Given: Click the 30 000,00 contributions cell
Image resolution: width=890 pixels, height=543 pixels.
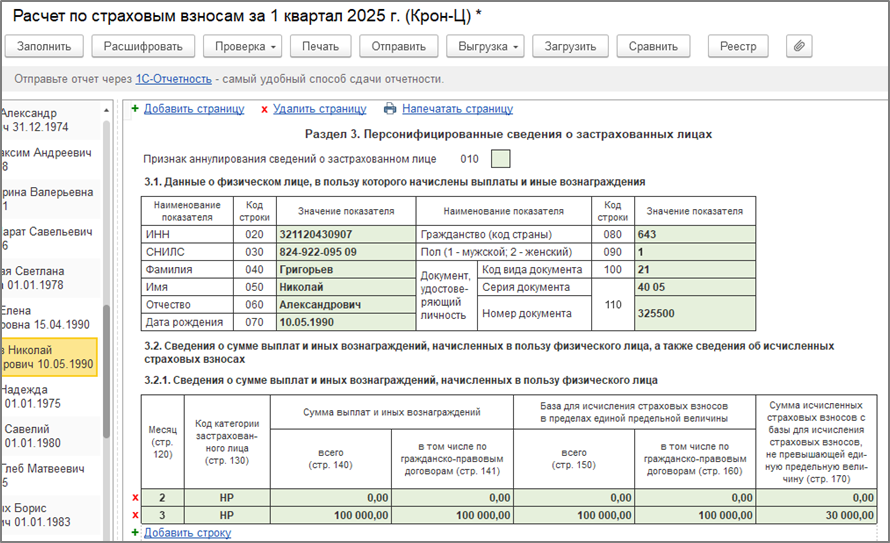Looking at the screenshot, I should click(x=816, y=515).
